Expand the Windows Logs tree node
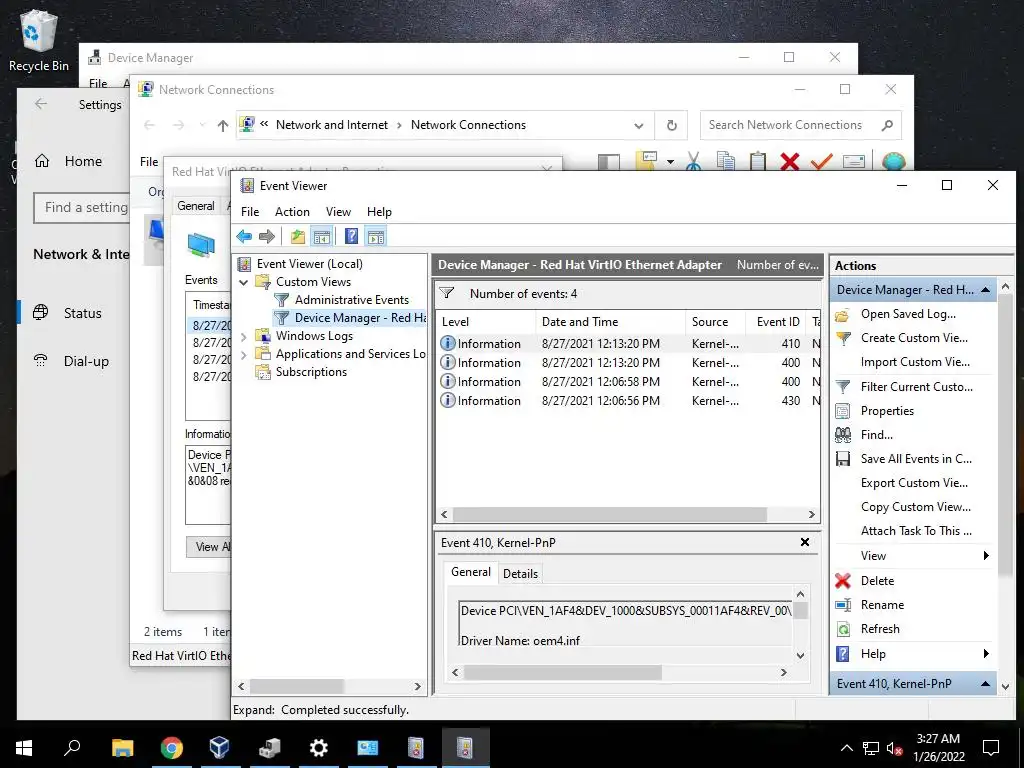The height and width of the screenshot is (768, 1024). [244, 336]
